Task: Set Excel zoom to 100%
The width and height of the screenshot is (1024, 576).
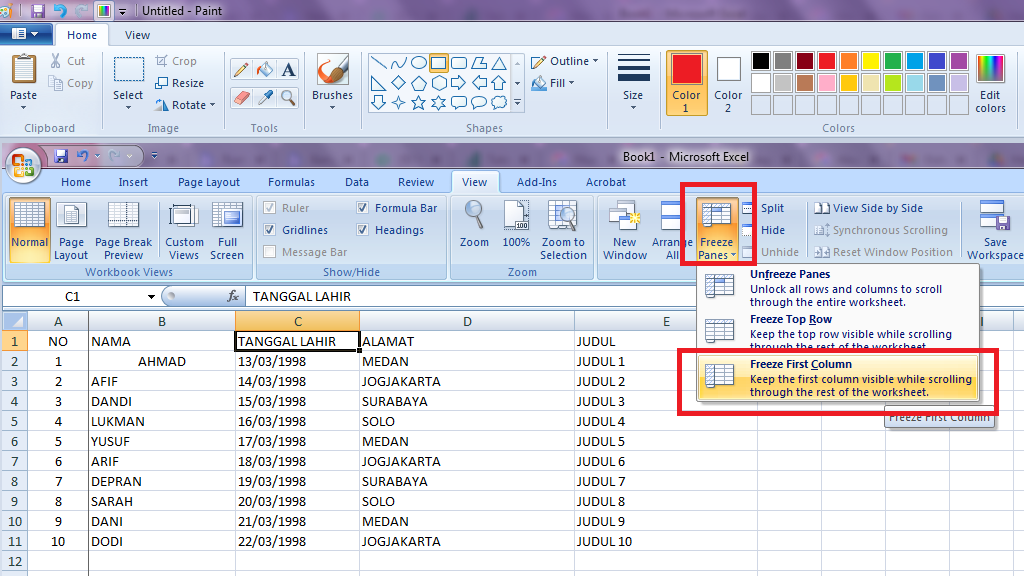Action: coord(516,224)
